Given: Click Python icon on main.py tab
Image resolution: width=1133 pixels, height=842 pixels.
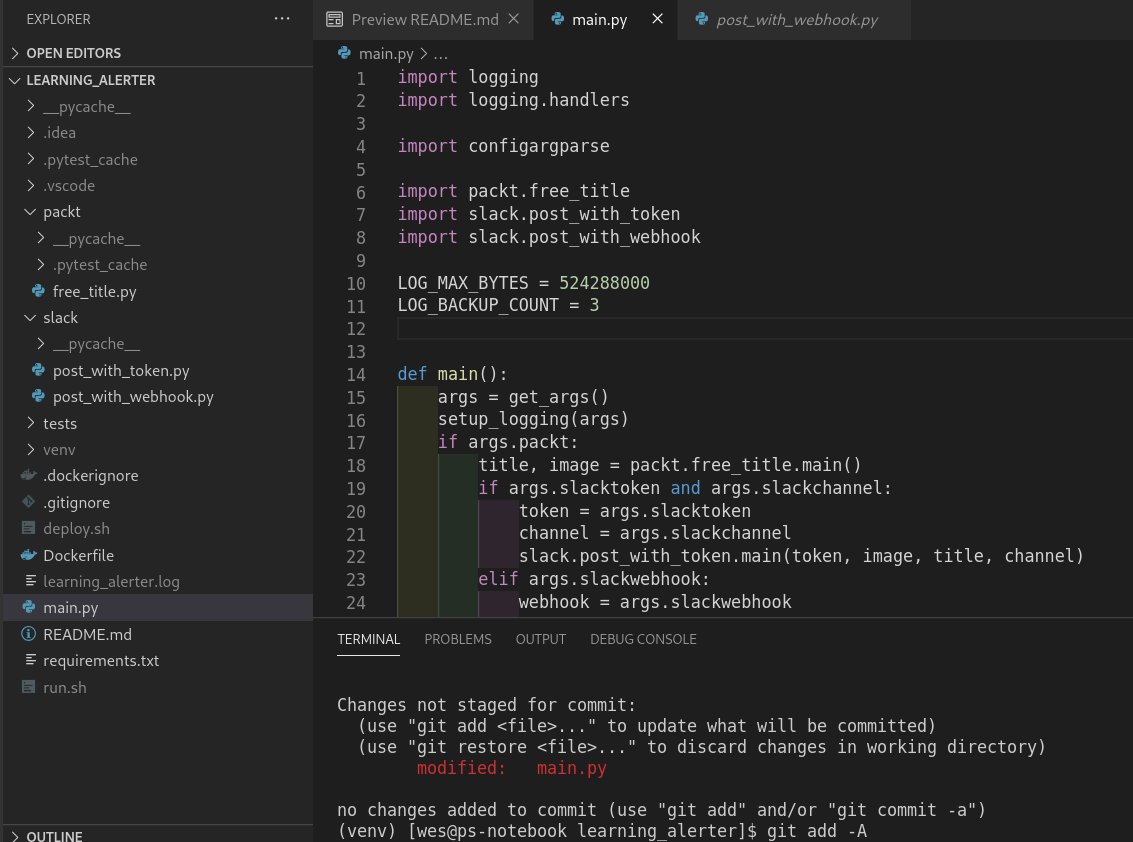Looking at the screenshot, I should pyautogui.click(x=558, y=20).
